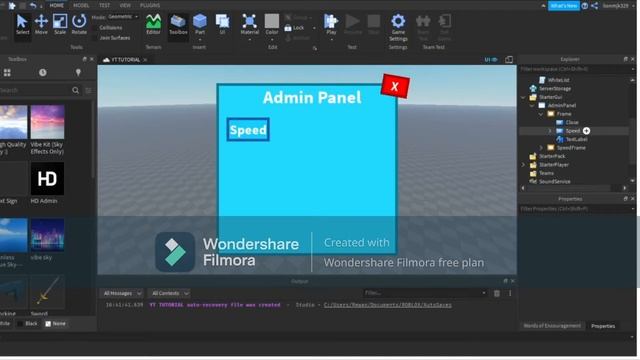Screen dimensions: 640x360
Task: Expand the Speed tree node
Action: [x=549, y=131]
